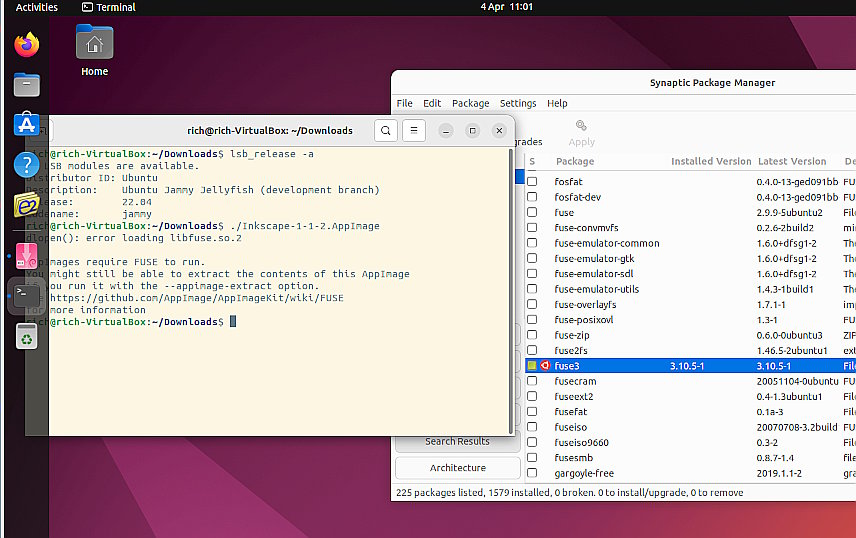Click the Home folder desktop icon
Screen dimensions: 856x538
[94, 50]
